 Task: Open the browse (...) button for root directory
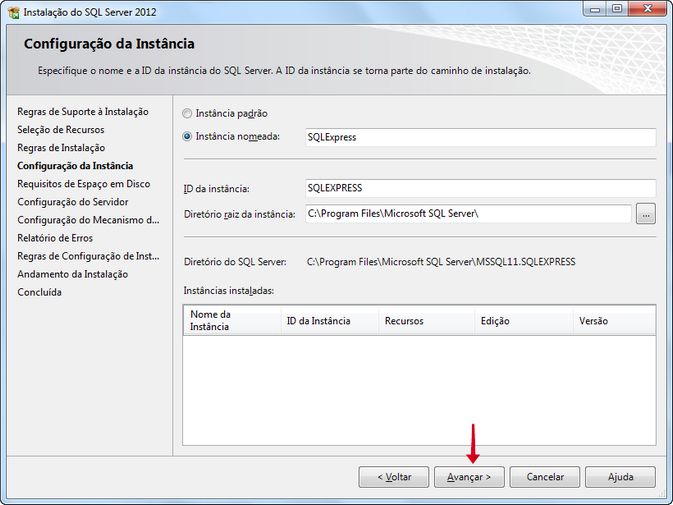point(646,214)
